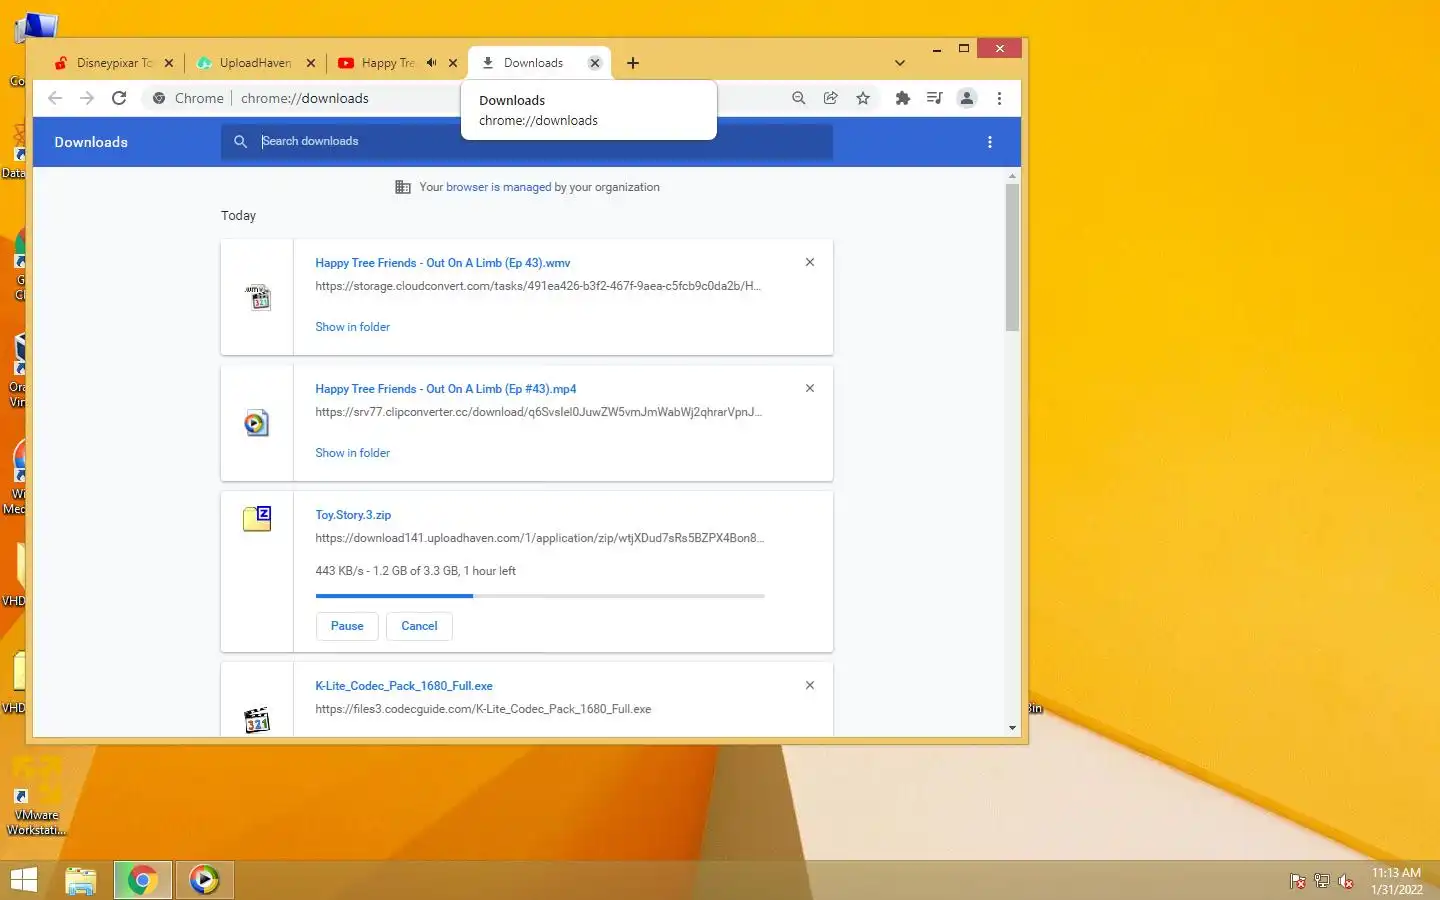Reload the Downloads page
The image size is (1440, 900).
pos(119,98)
